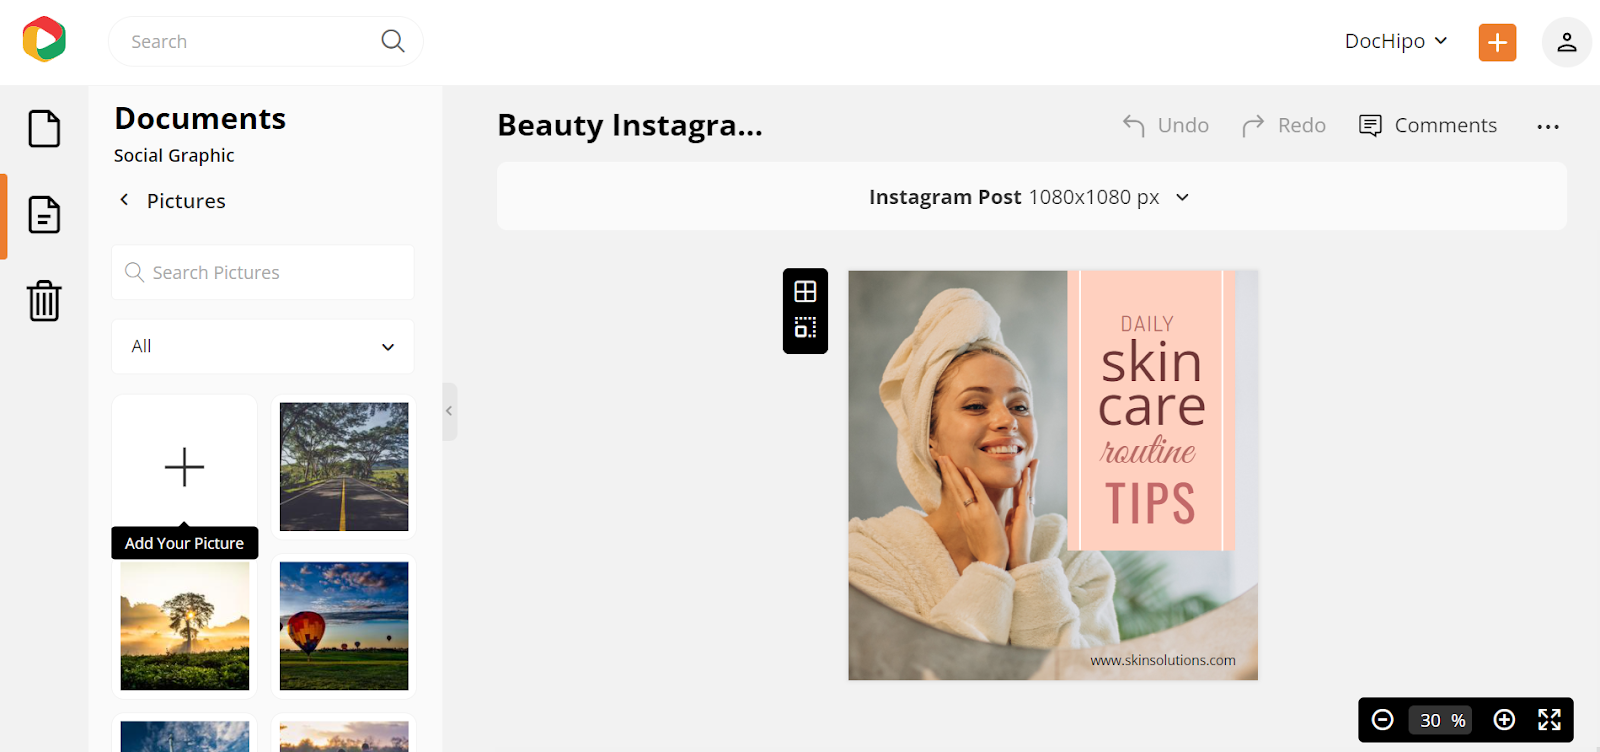Click the woman photo on canvas
This screenshot has width=1600, height=752.
click(x=958, y=475)
